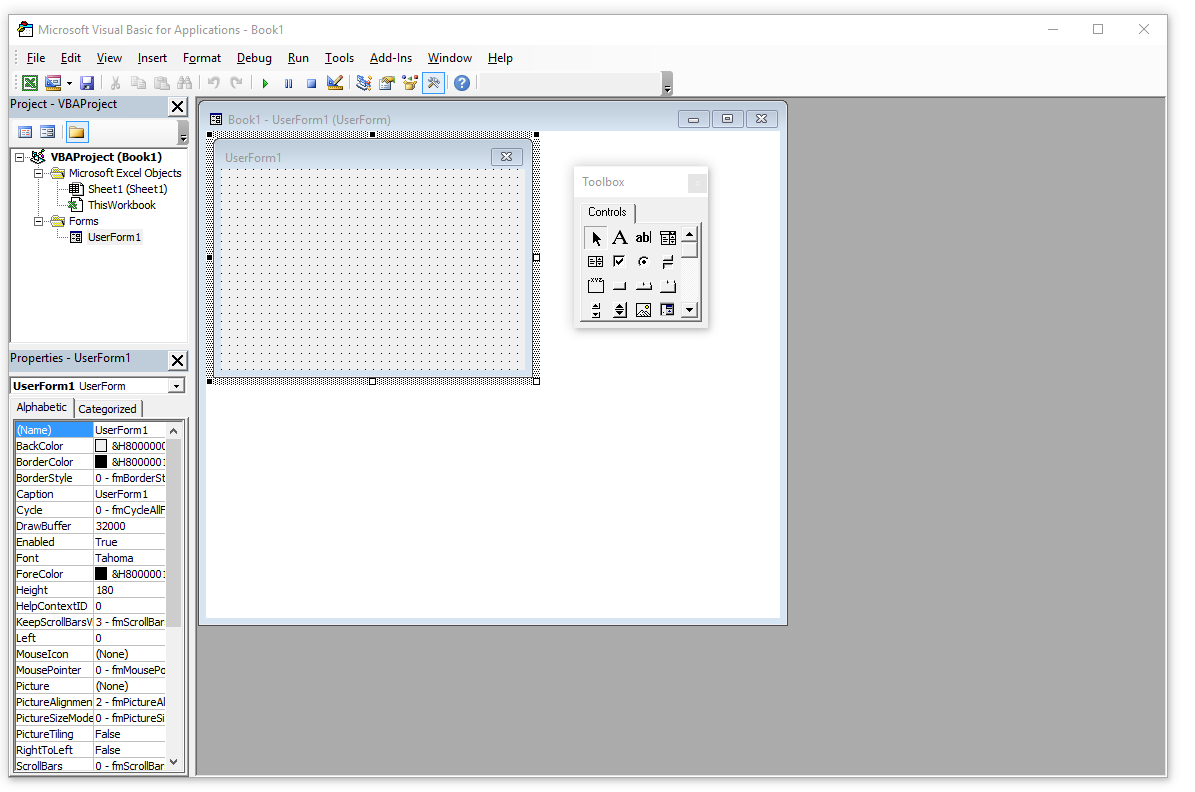Viewport: 1195px width, 792px height.
Task: Save the workbook with the Save icon
Action: (x=87, y=83)
